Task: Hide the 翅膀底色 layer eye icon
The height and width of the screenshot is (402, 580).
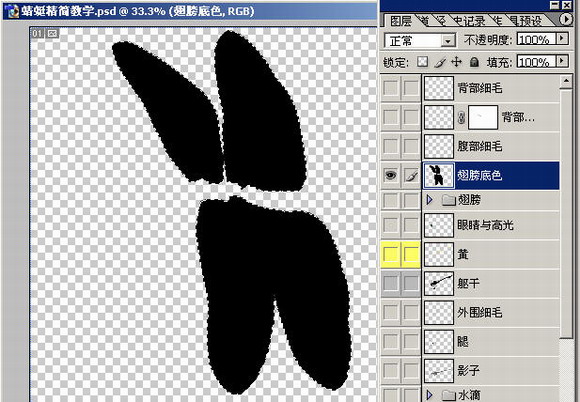Action: (x=391, y=175)
